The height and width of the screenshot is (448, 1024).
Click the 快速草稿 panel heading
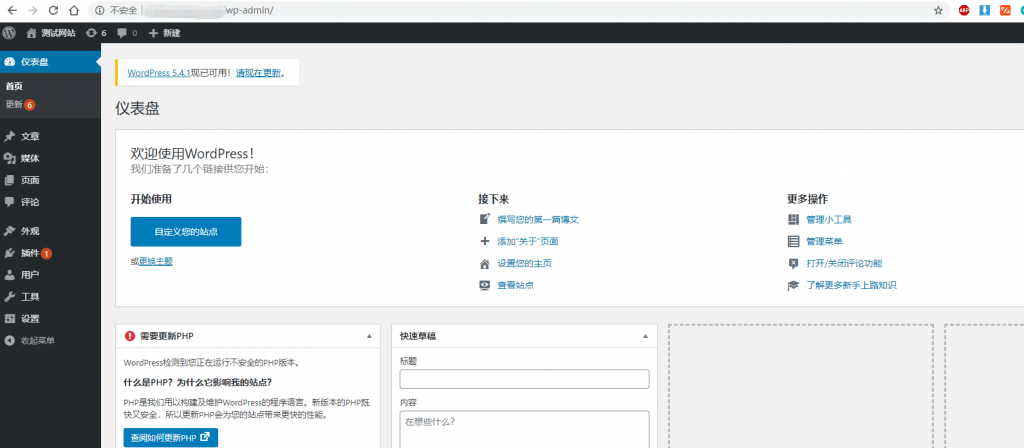tap(418, 336)
